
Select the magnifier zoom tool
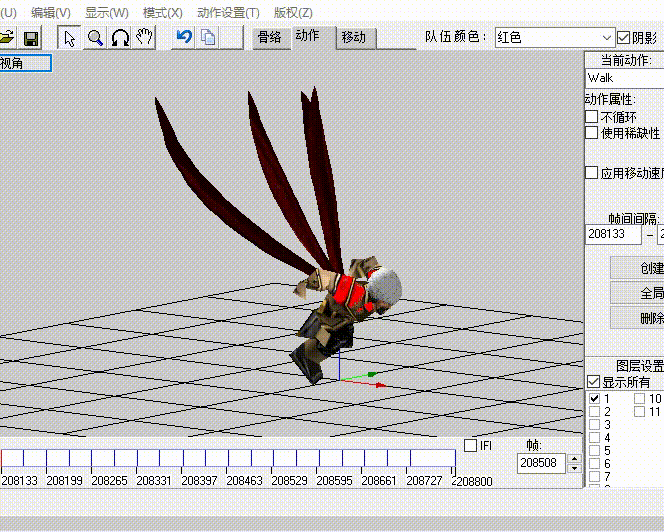pos(95,38)
